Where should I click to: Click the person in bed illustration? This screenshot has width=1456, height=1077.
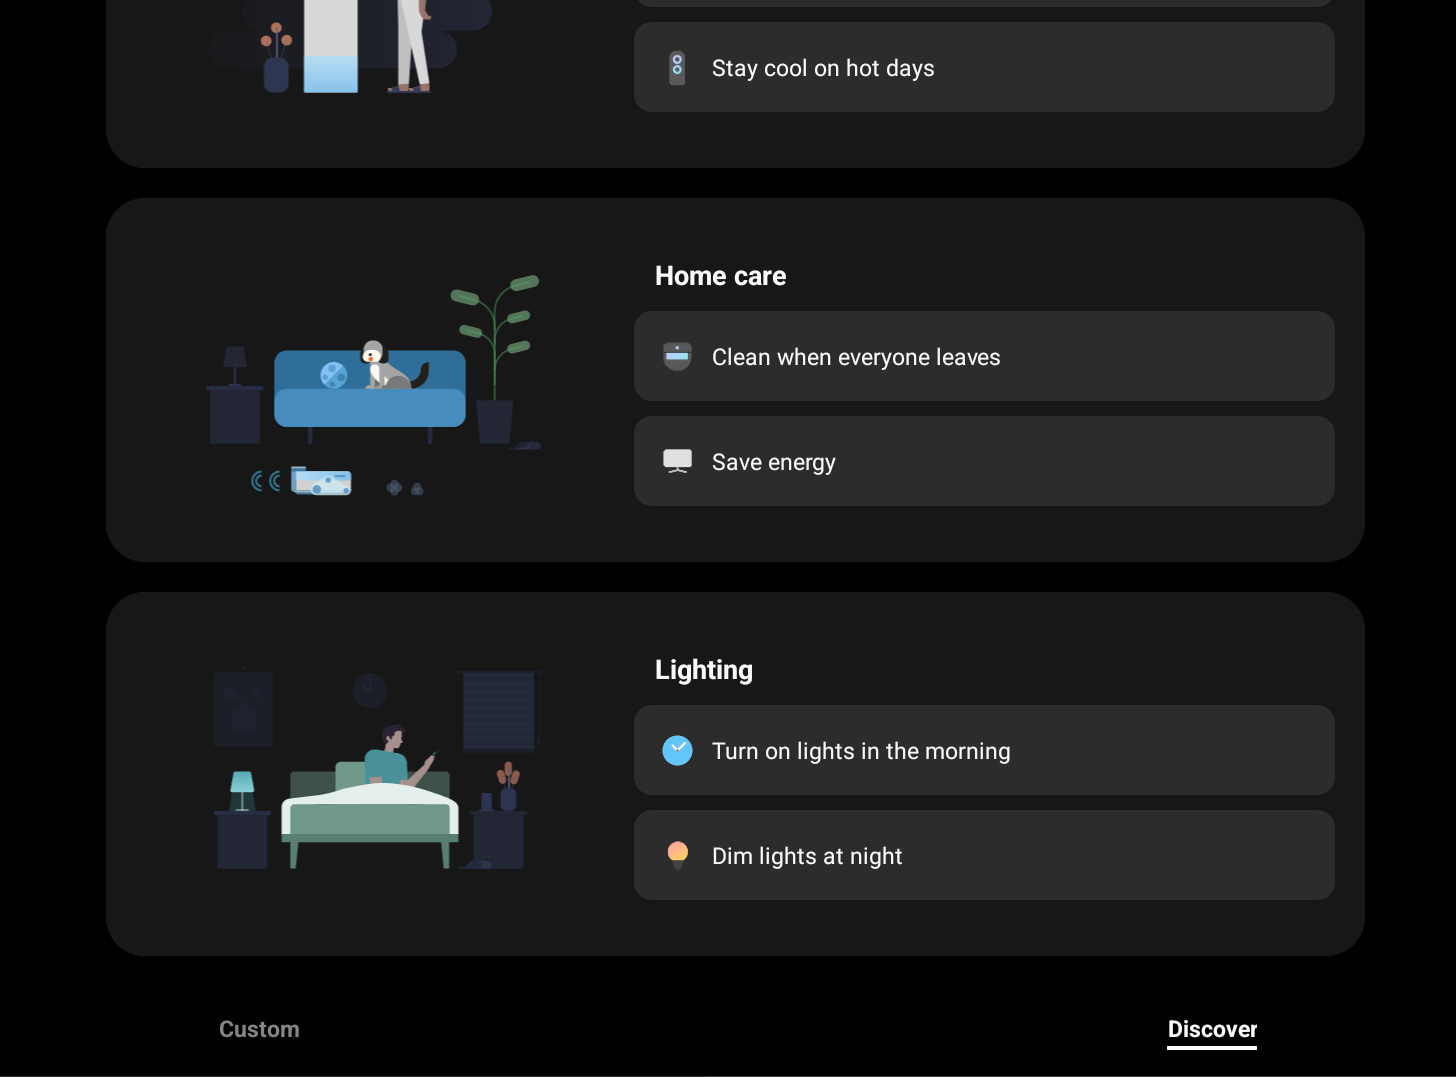398,755
